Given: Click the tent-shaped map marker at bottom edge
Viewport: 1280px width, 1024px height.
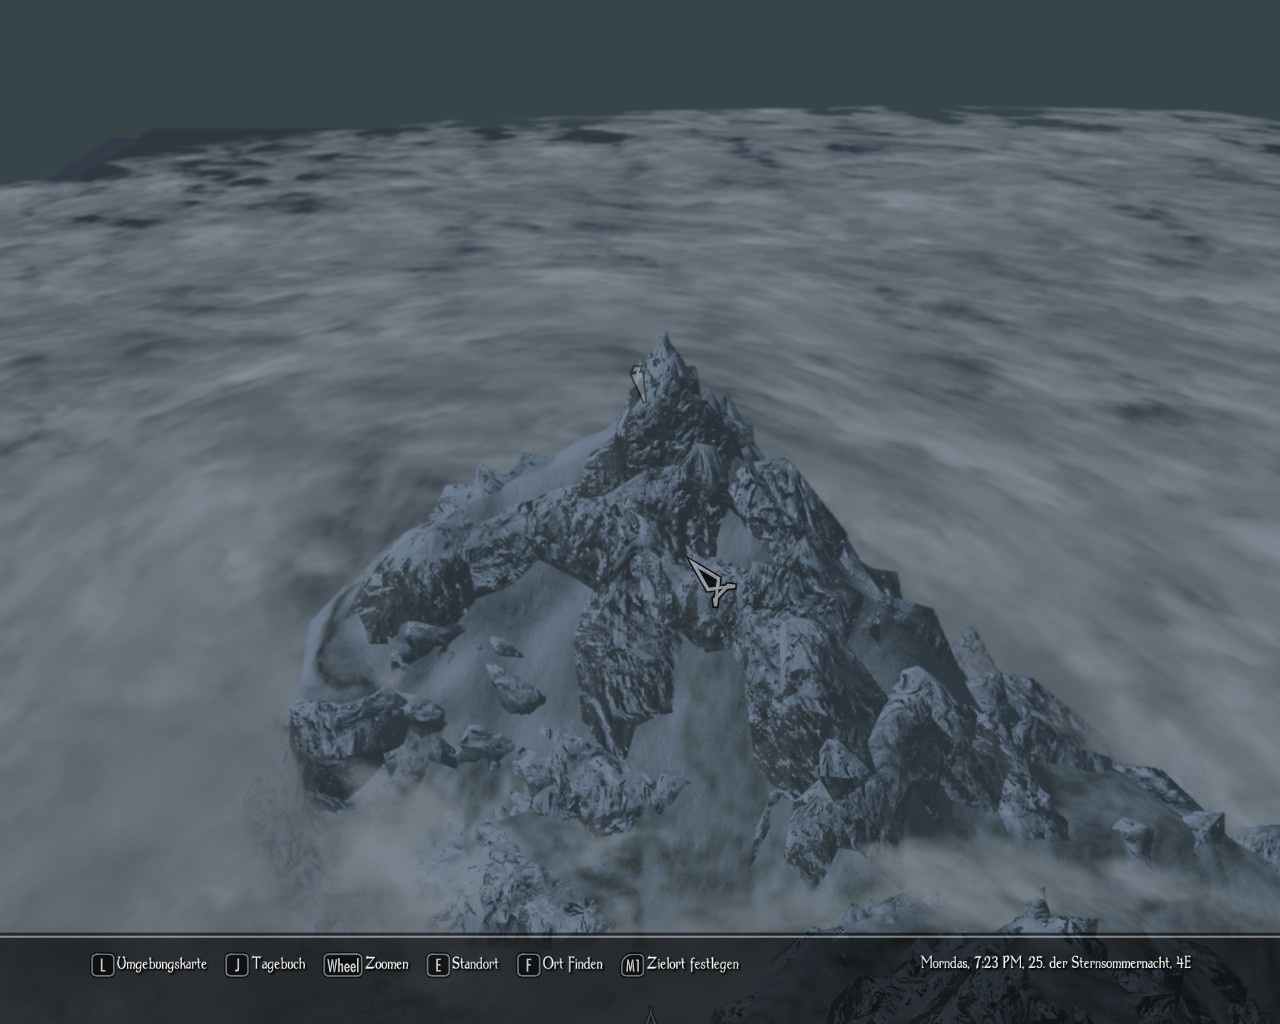Looking at the screenshot, I should pyautogui.click(x=651, y=1015).
